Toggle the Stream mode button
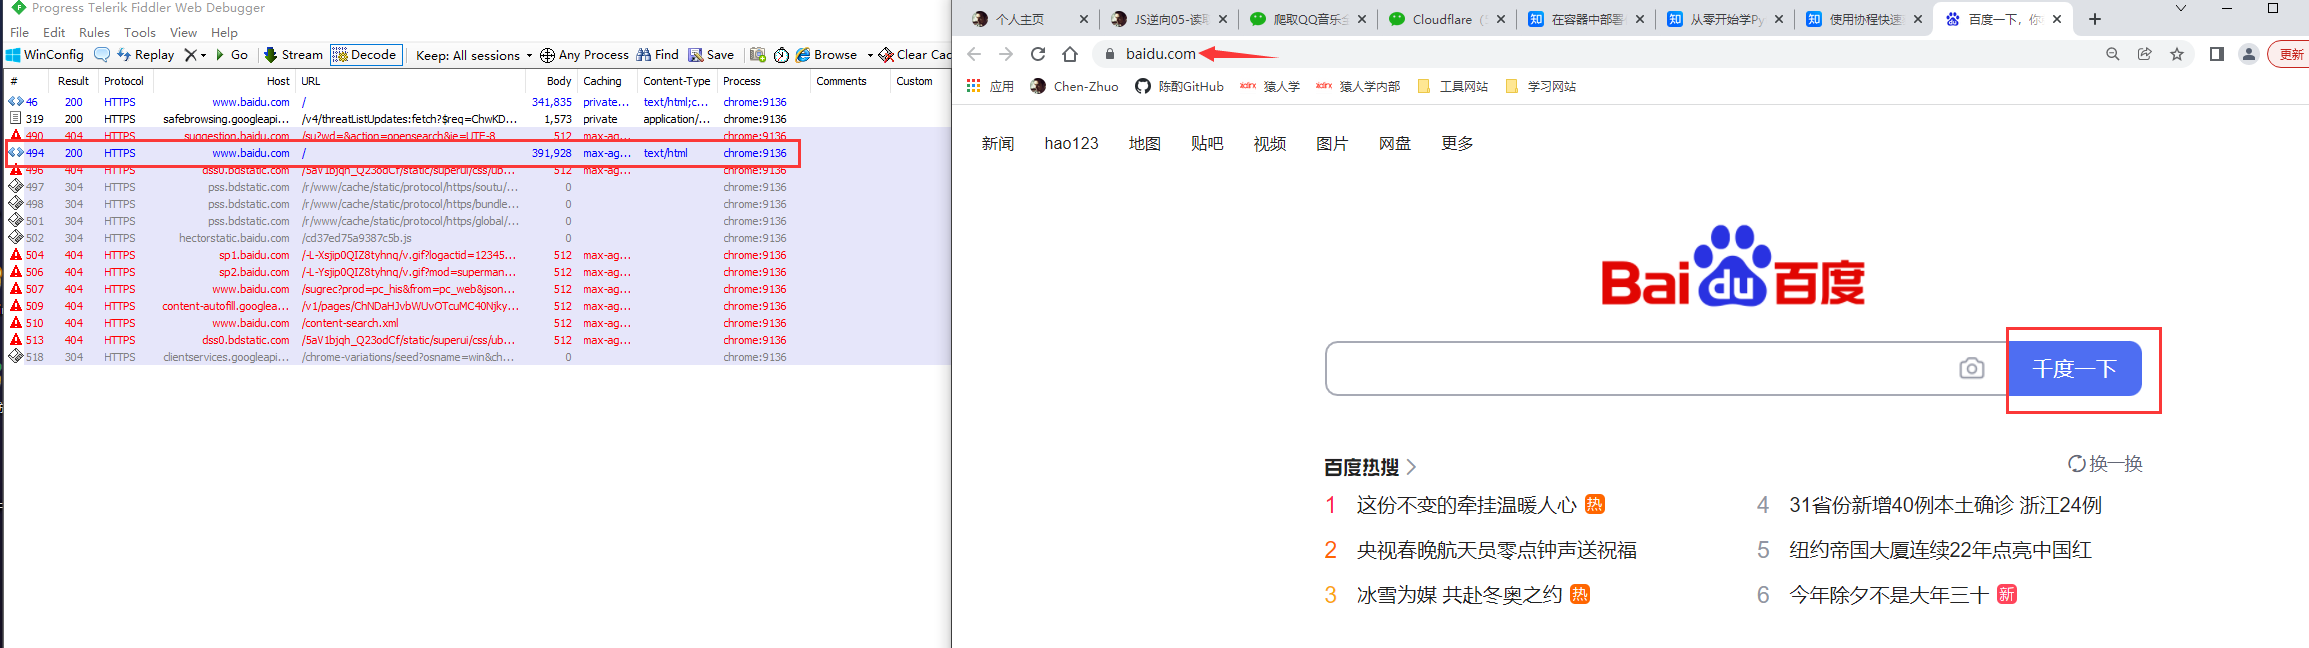 click(293, 55)
